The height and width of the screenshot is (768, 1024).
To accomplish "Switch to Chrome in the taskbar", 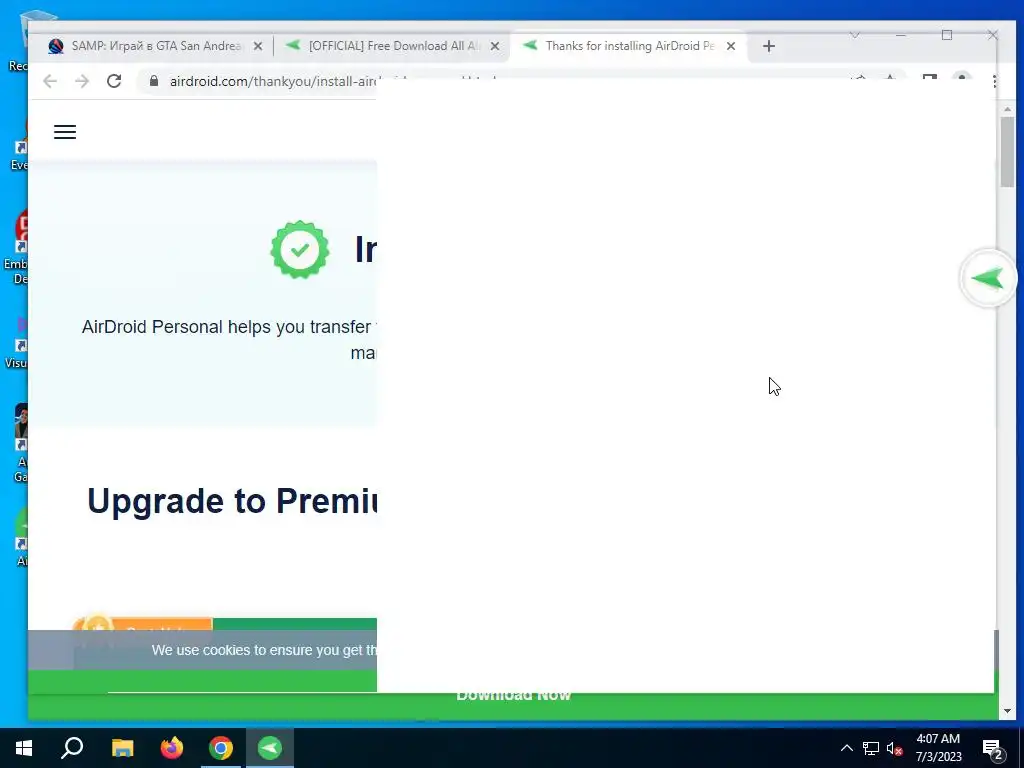I will click(x=221, y=748).
